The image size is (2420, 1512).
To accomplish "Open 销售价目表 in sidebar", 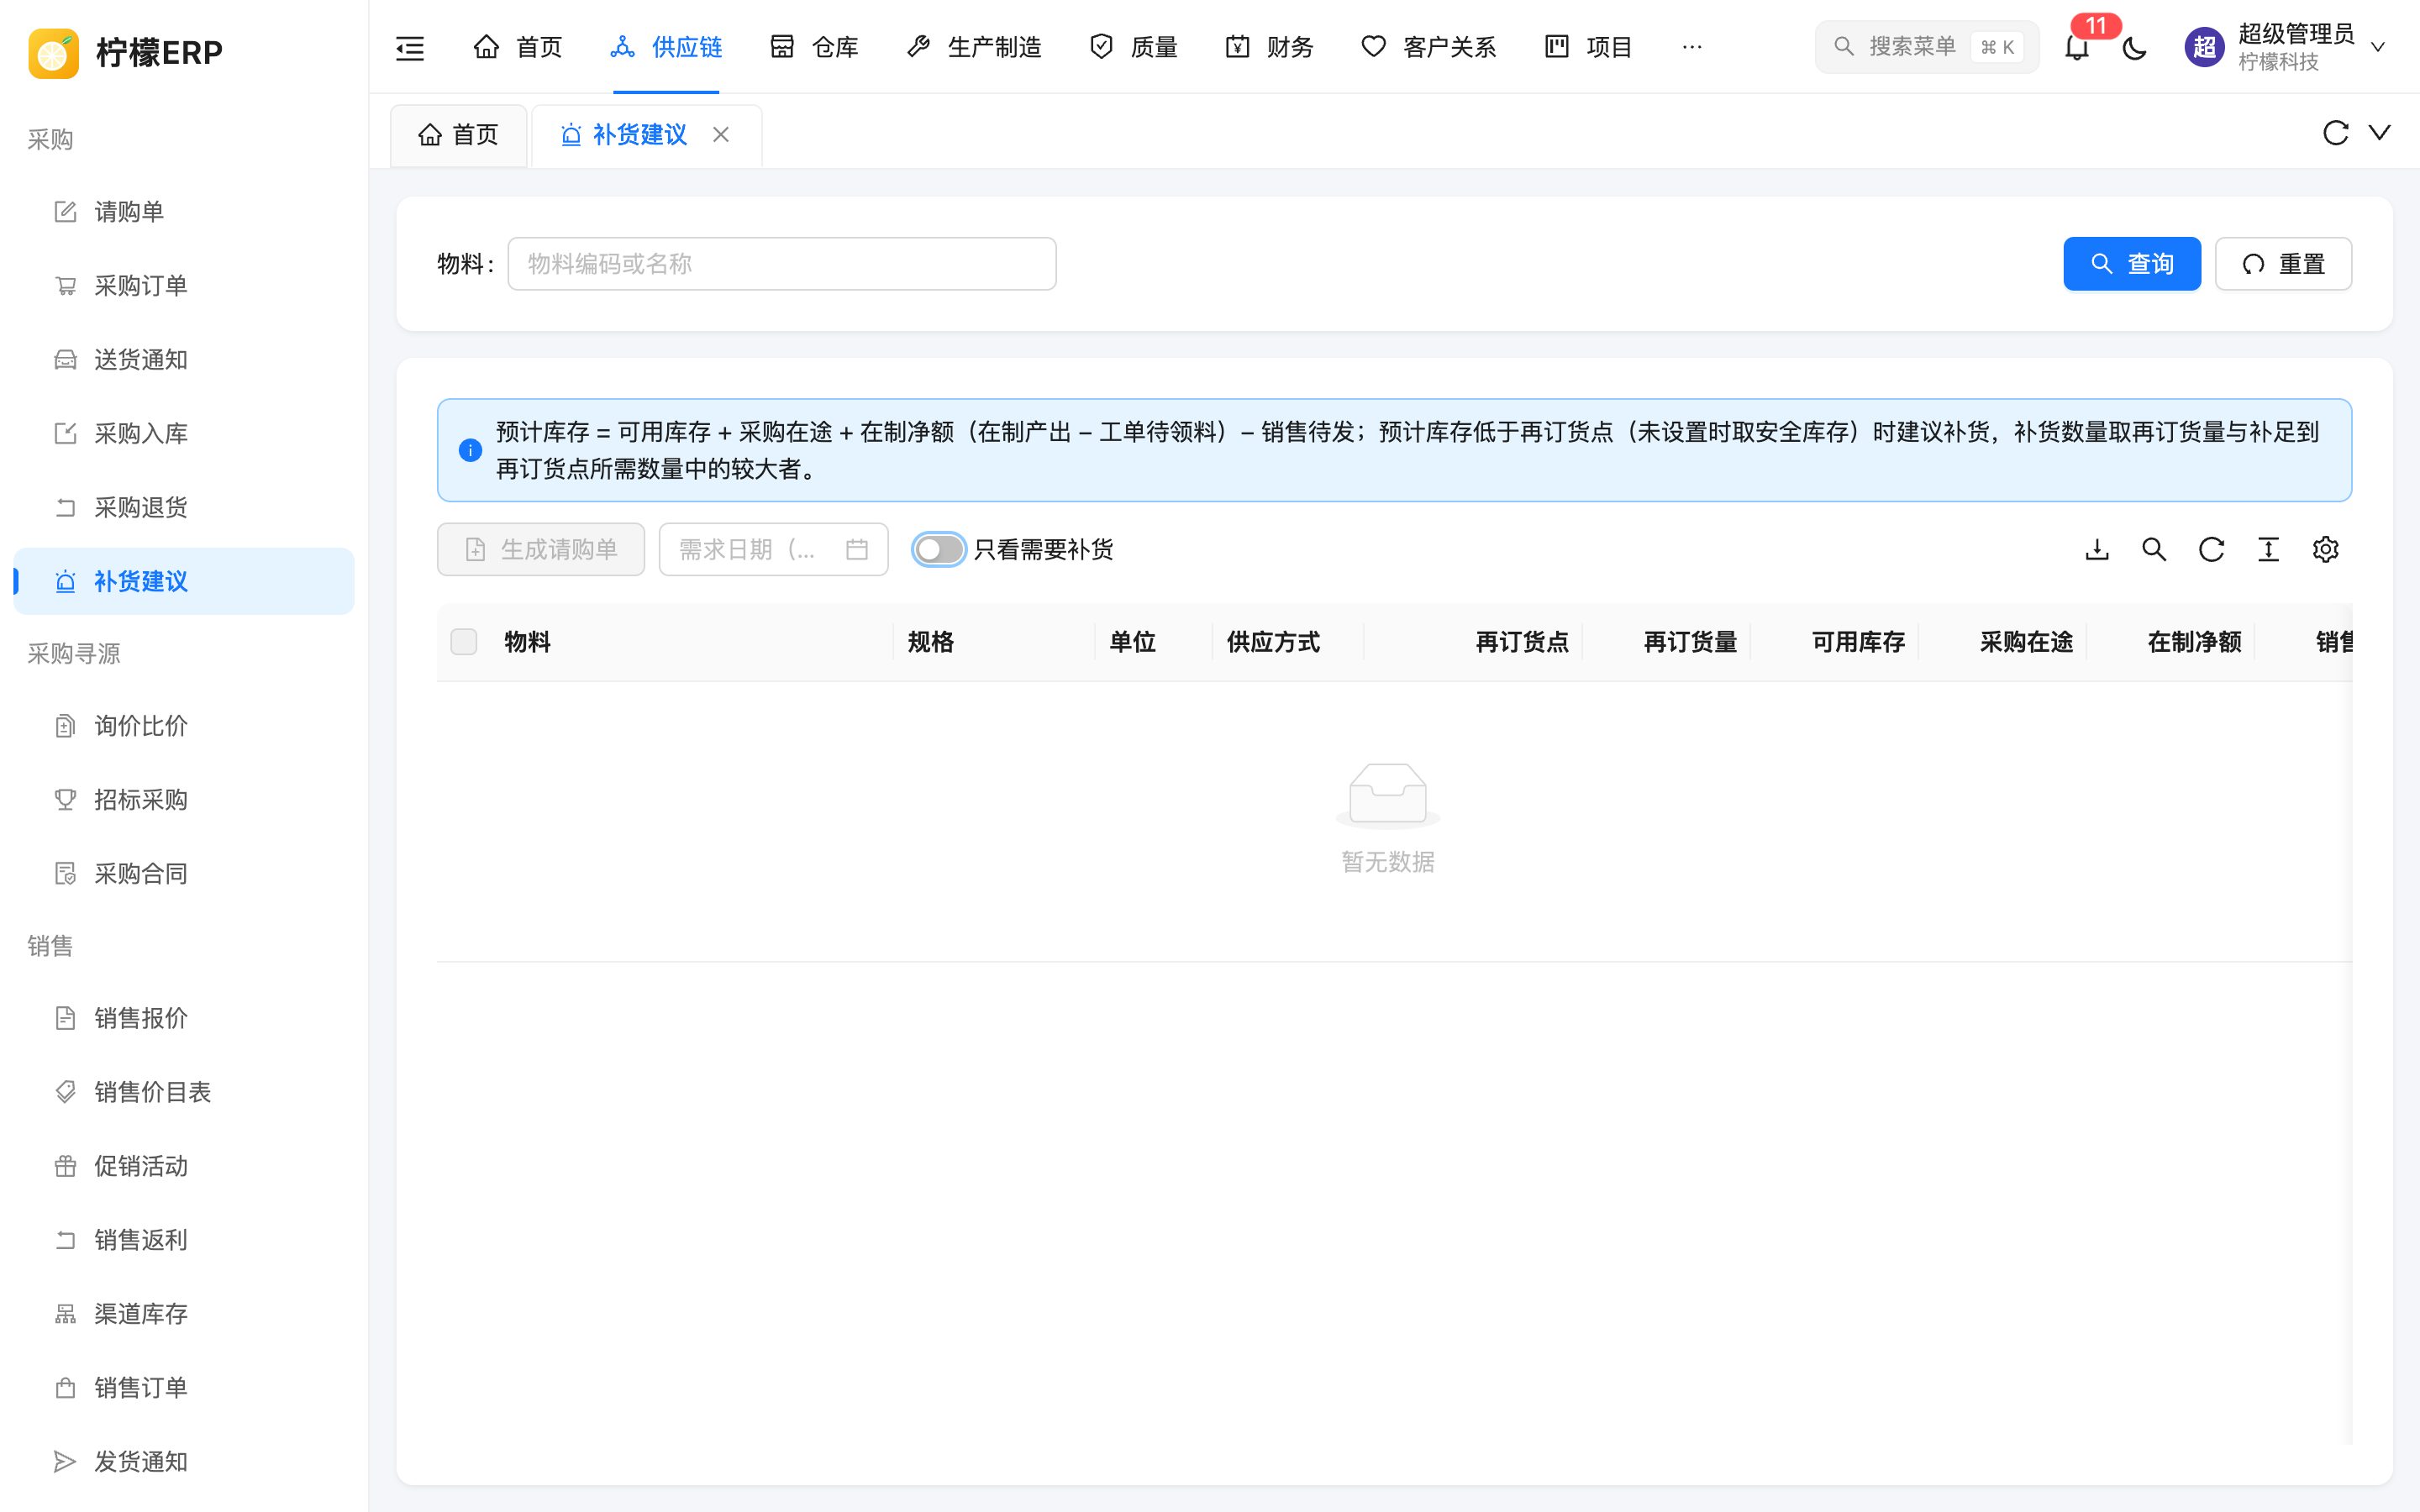I will point(184,1092).
